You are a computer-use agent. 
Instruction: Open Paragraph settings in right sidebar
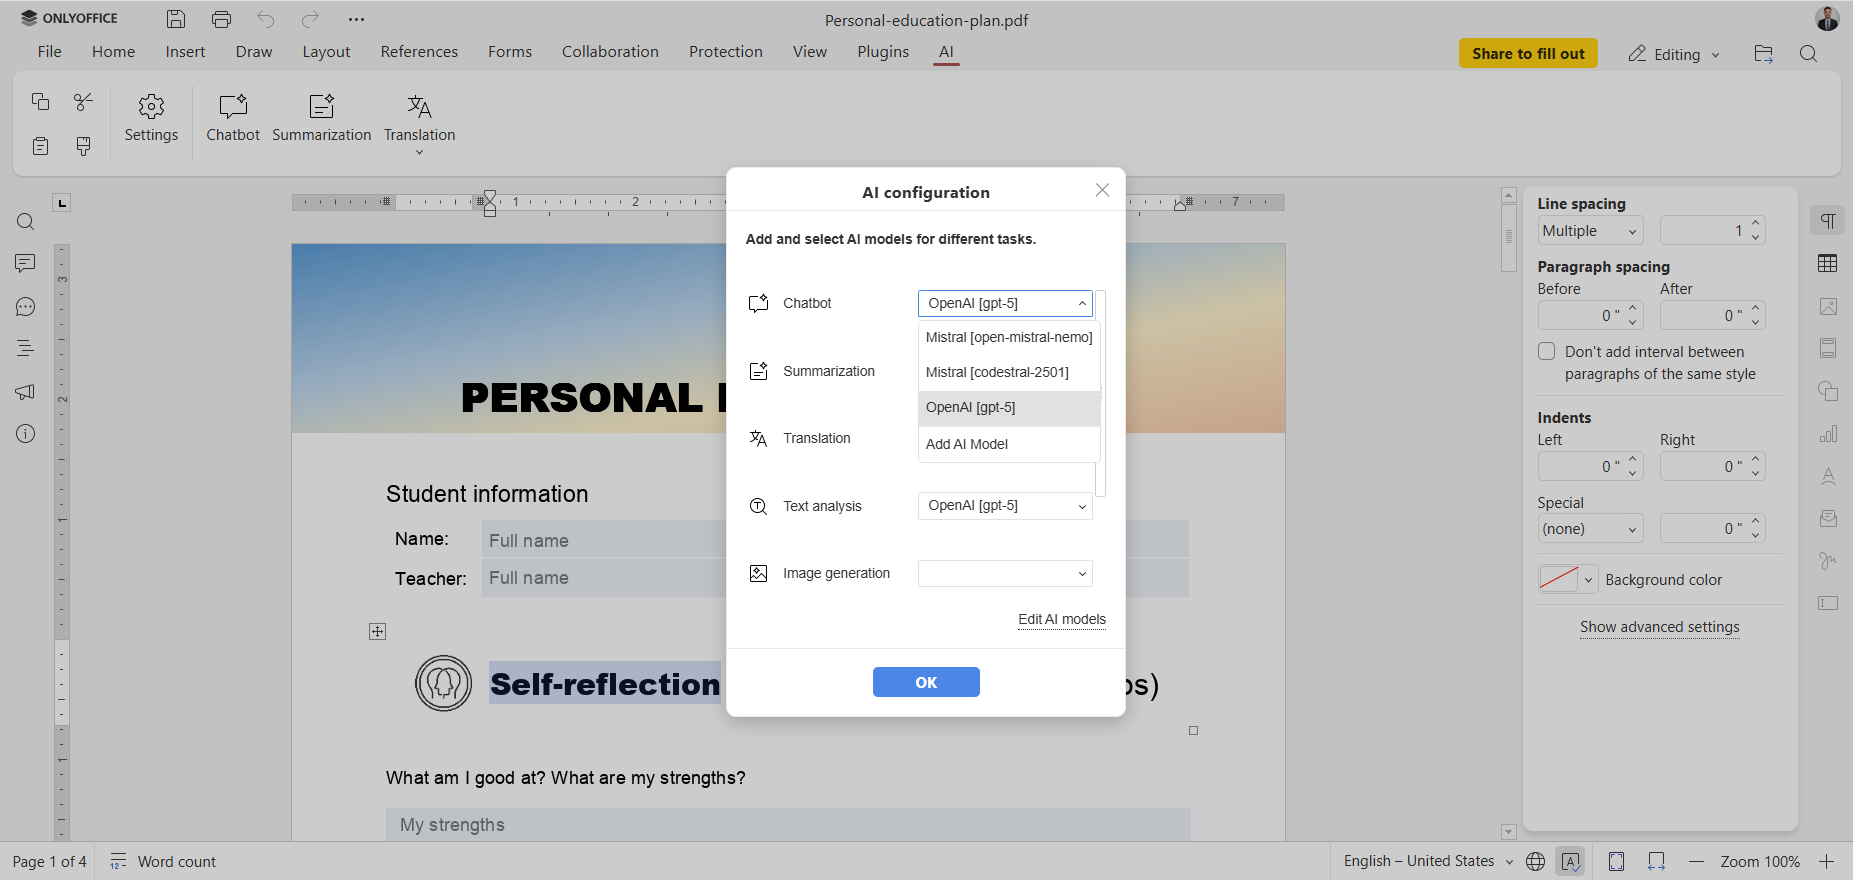[x=1828, y=221]
